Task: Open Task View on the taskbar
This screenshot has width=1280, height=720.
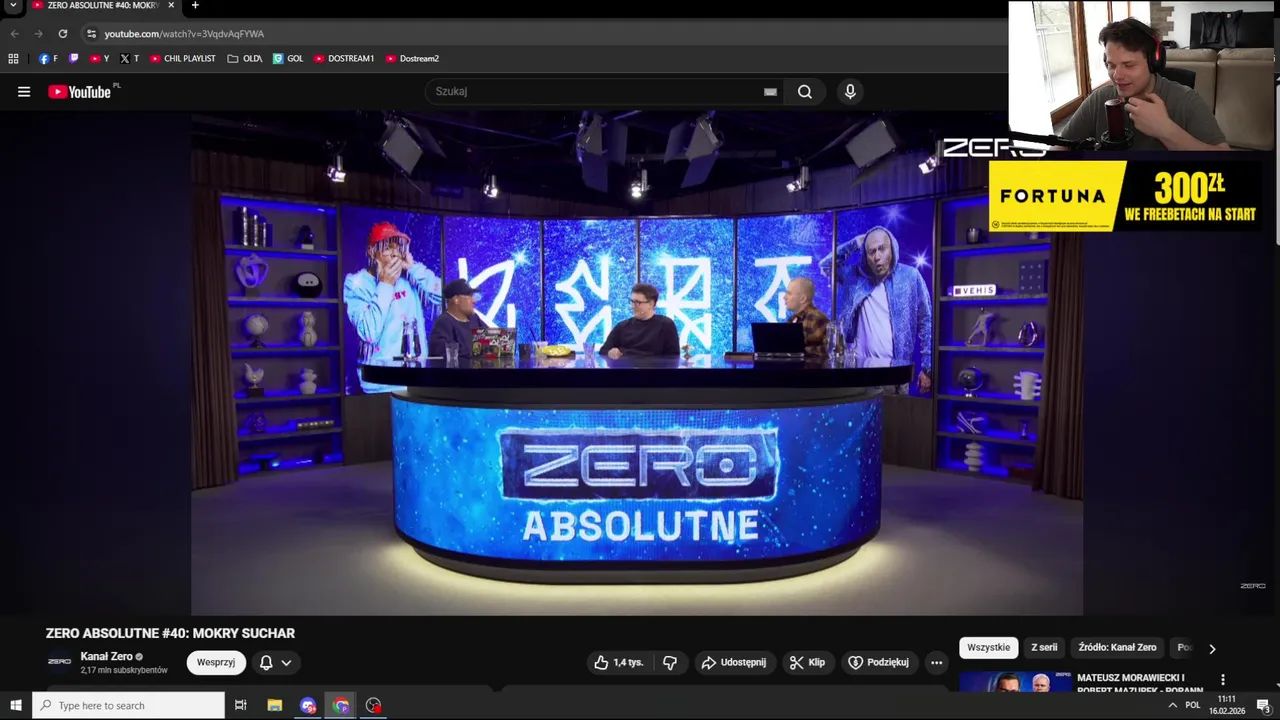Action: (241, 705)
